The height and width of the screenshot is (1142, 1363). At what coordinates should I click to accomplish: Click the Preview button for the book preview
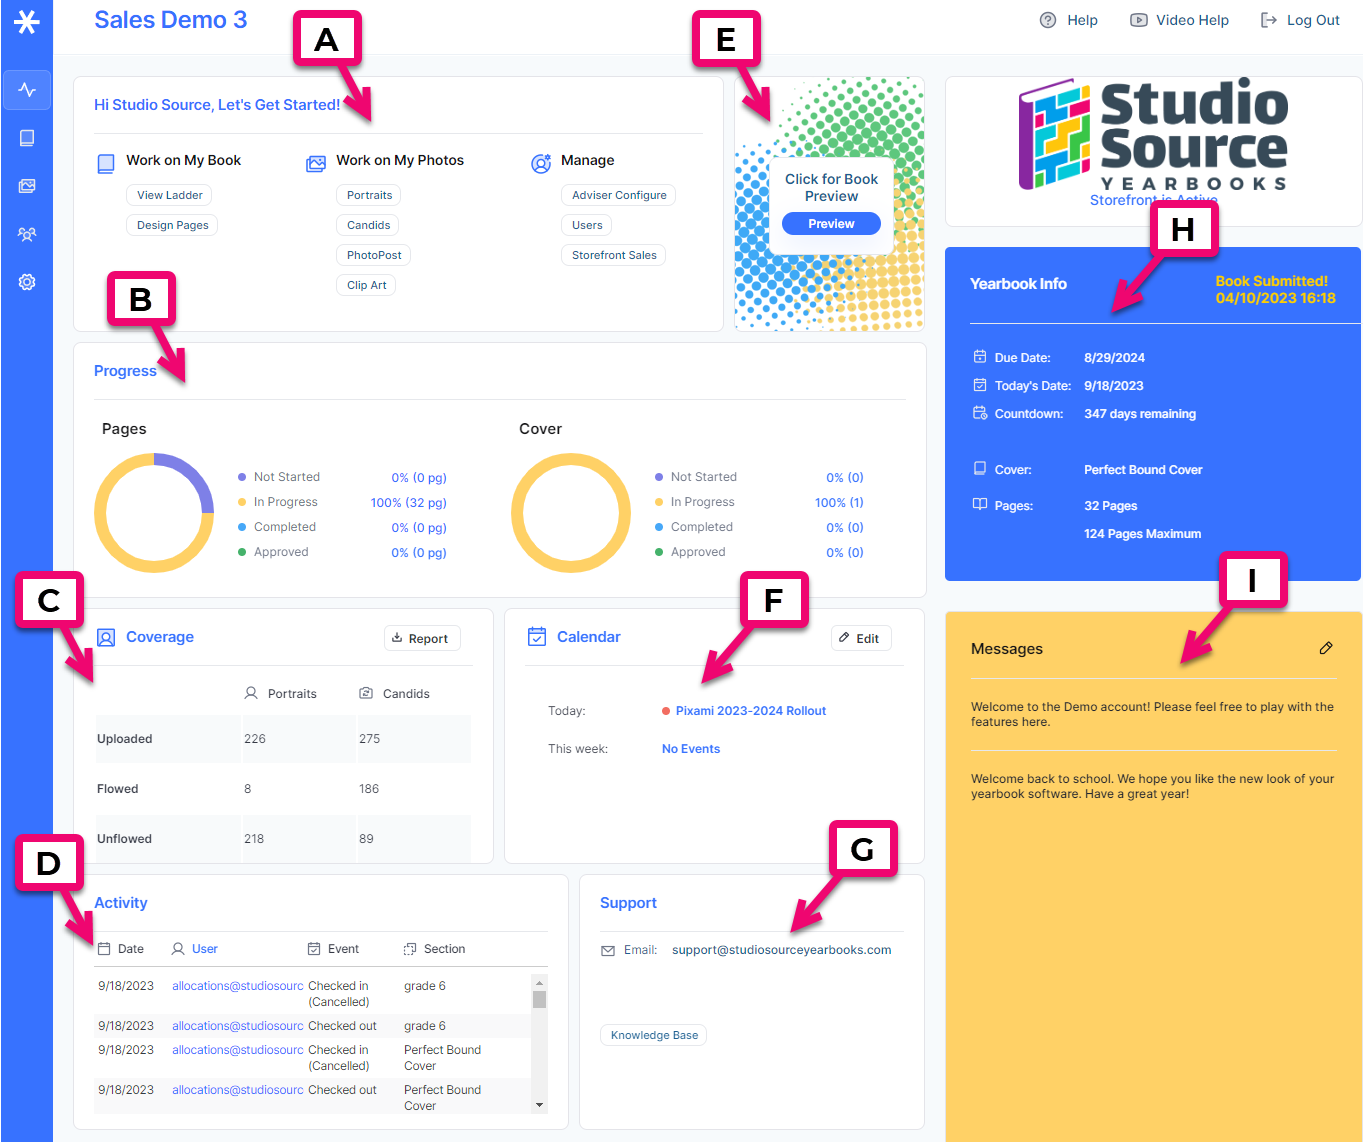830,223
